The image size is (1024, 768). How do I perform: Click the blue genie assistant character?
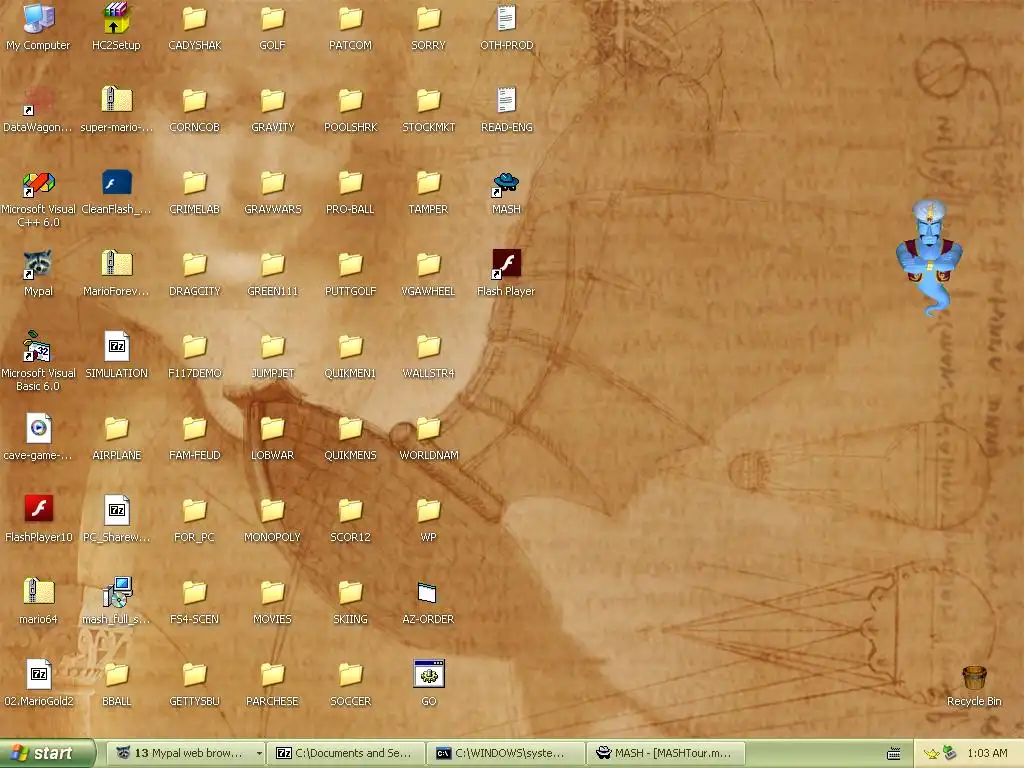(x=929, y=258)
